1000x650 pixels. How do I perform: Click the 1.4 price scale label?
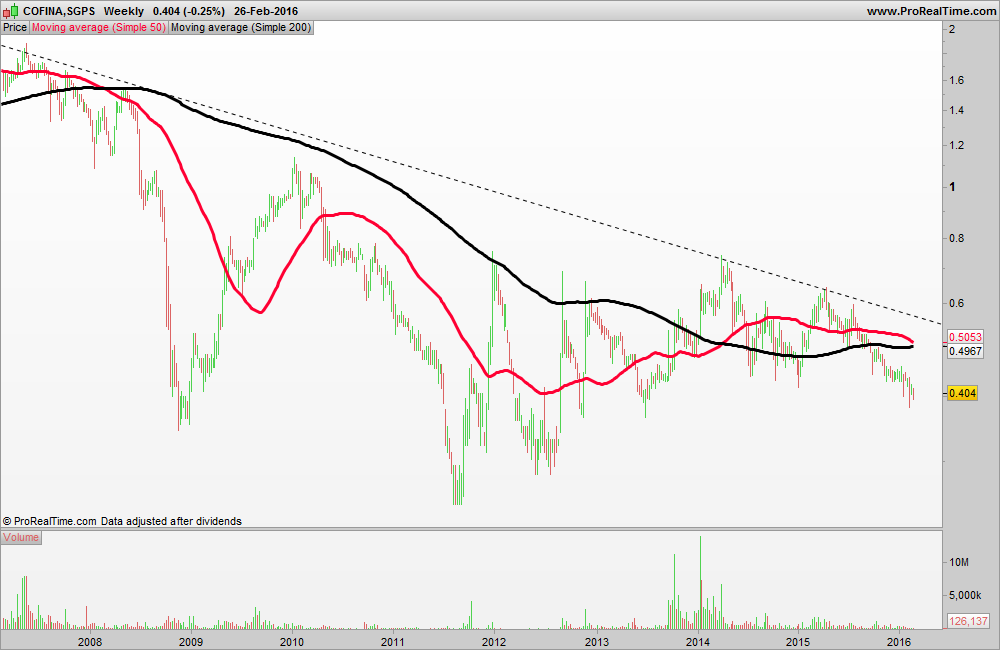point(956,110)
